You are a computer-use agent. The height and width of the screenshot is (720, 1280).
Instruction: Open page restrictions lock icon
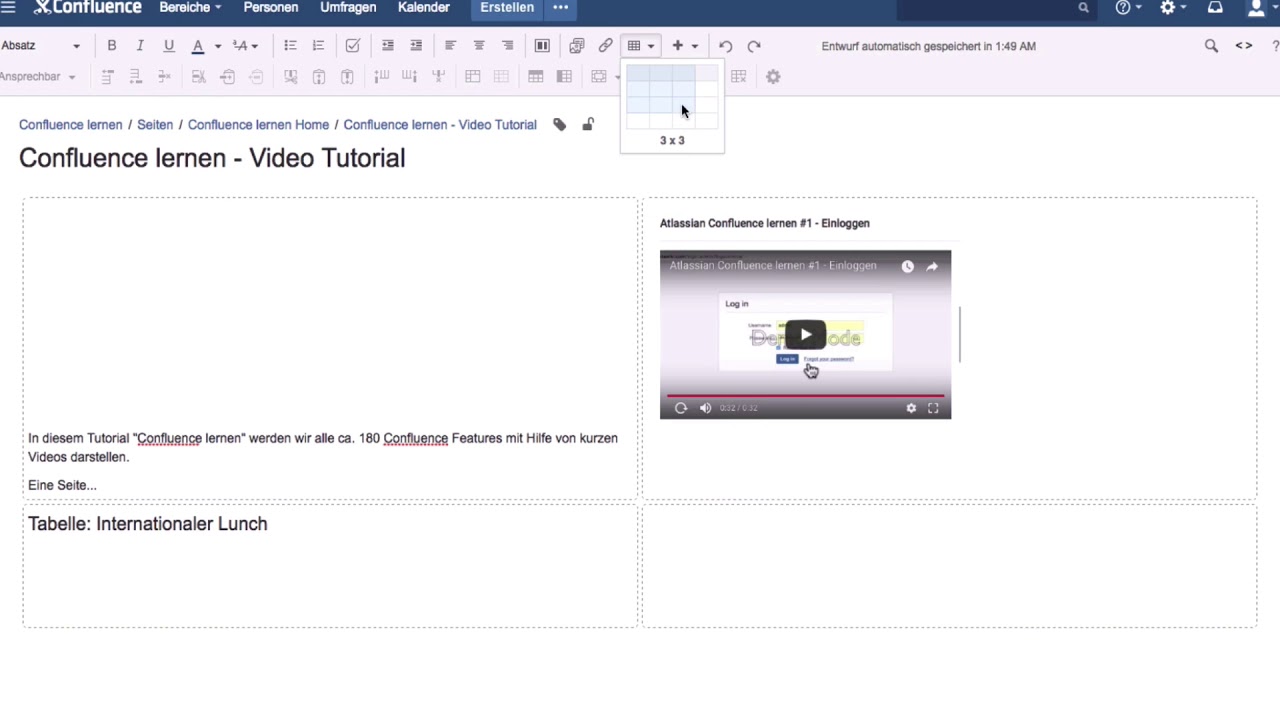(588, 125)
